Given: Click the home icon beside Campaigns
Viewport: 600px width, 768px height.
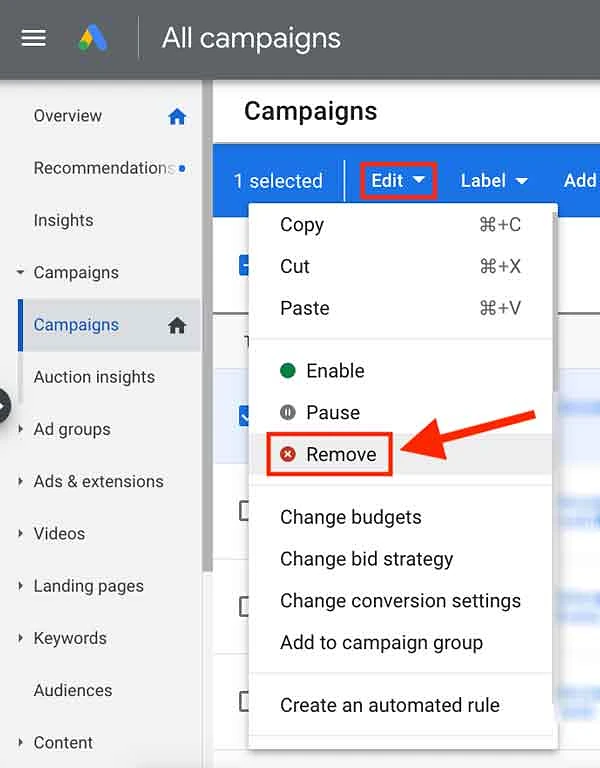Looking at the screenshot, I should [x=177, y=325].
